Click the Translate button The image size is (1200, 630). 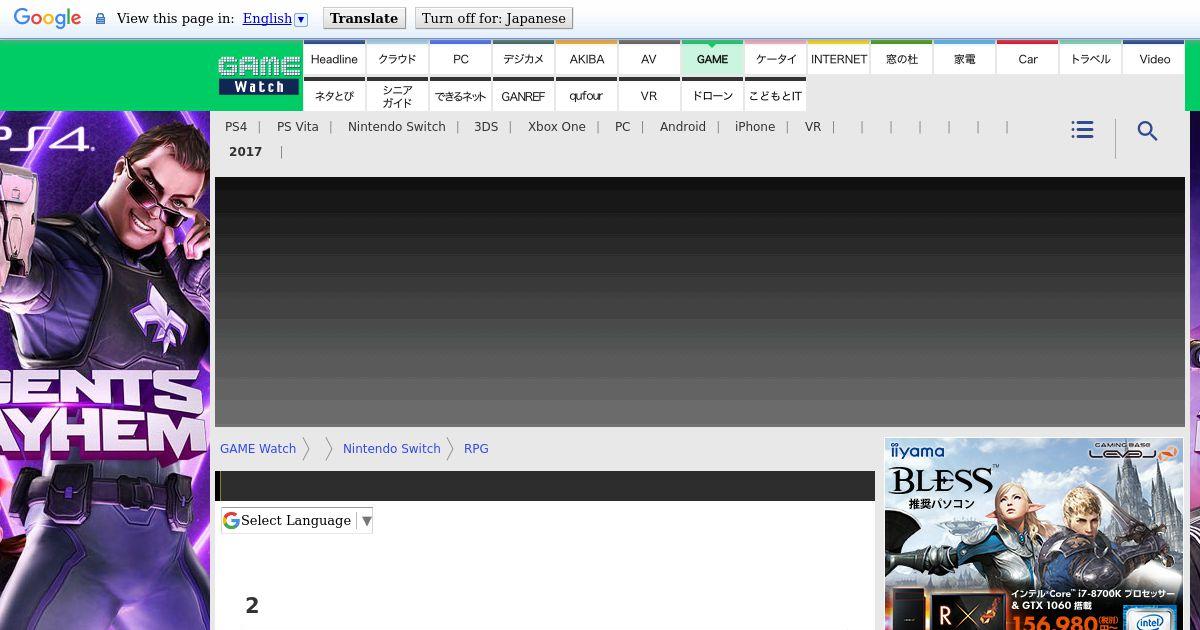(364, 18)
